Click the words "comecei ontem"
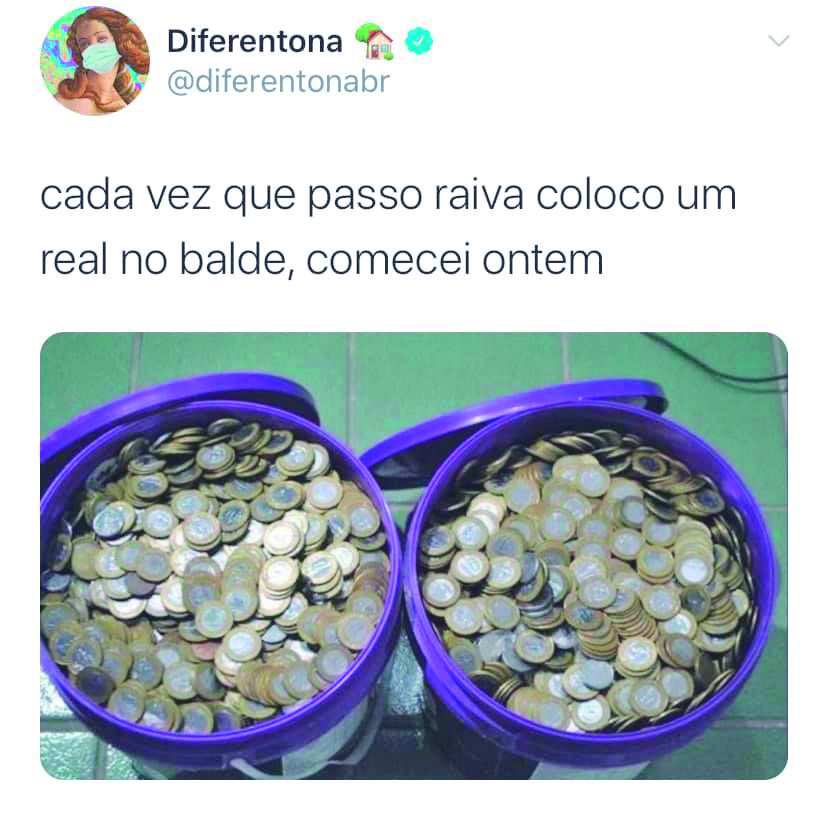The height and width of the screenshot is (822, 828). [x=455, y=259]
